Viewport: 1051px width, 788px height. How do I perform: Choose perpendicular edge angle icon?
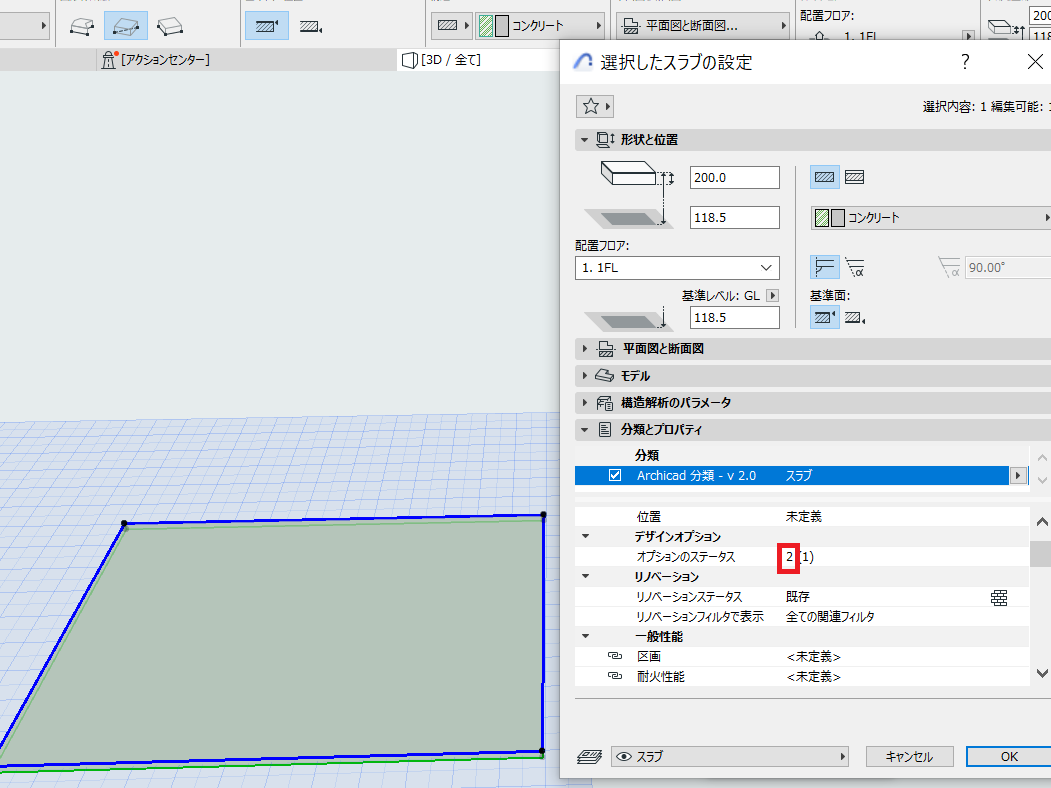824,267
